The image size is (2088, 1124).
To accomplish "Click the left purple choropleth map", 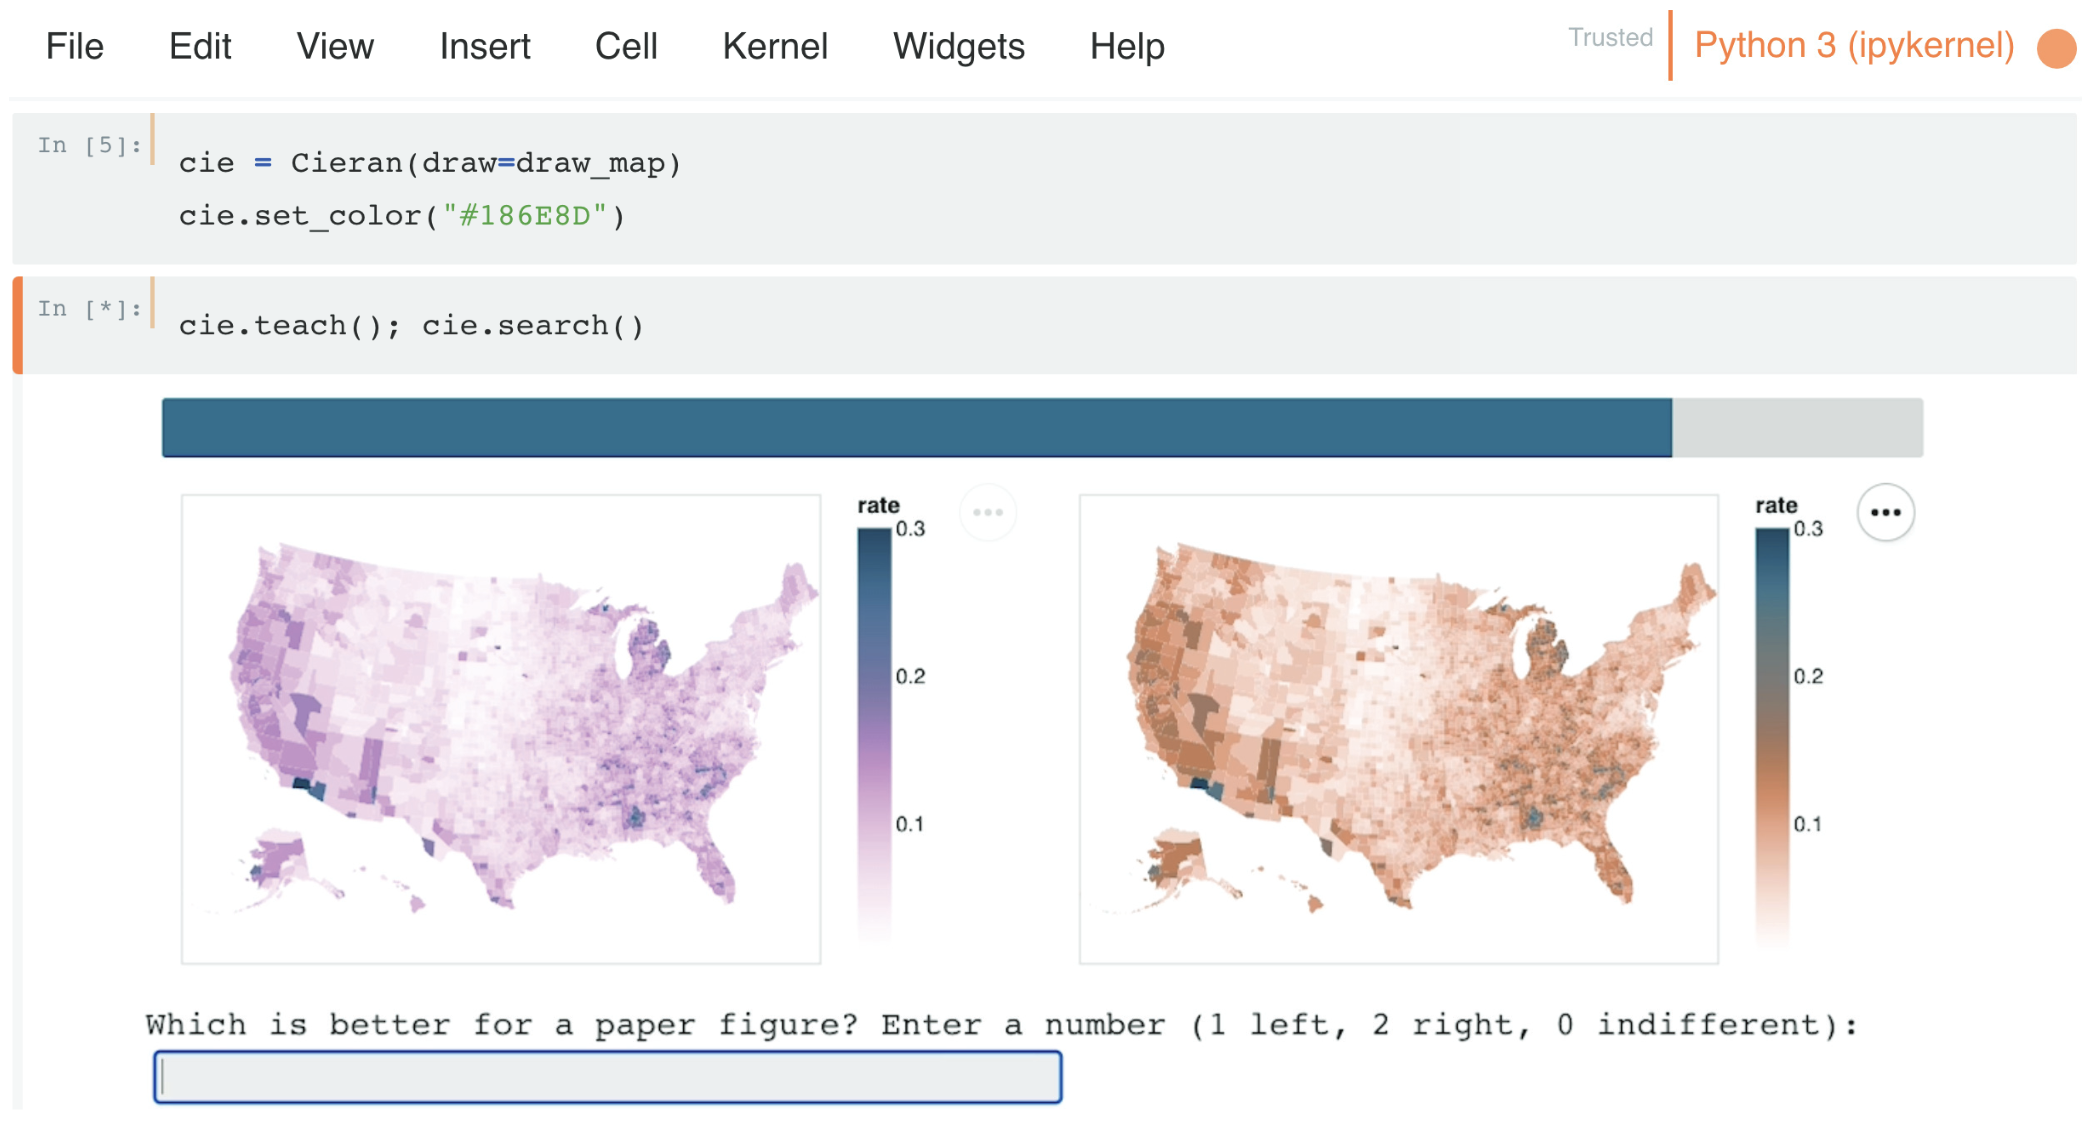I will pos(501,729).
